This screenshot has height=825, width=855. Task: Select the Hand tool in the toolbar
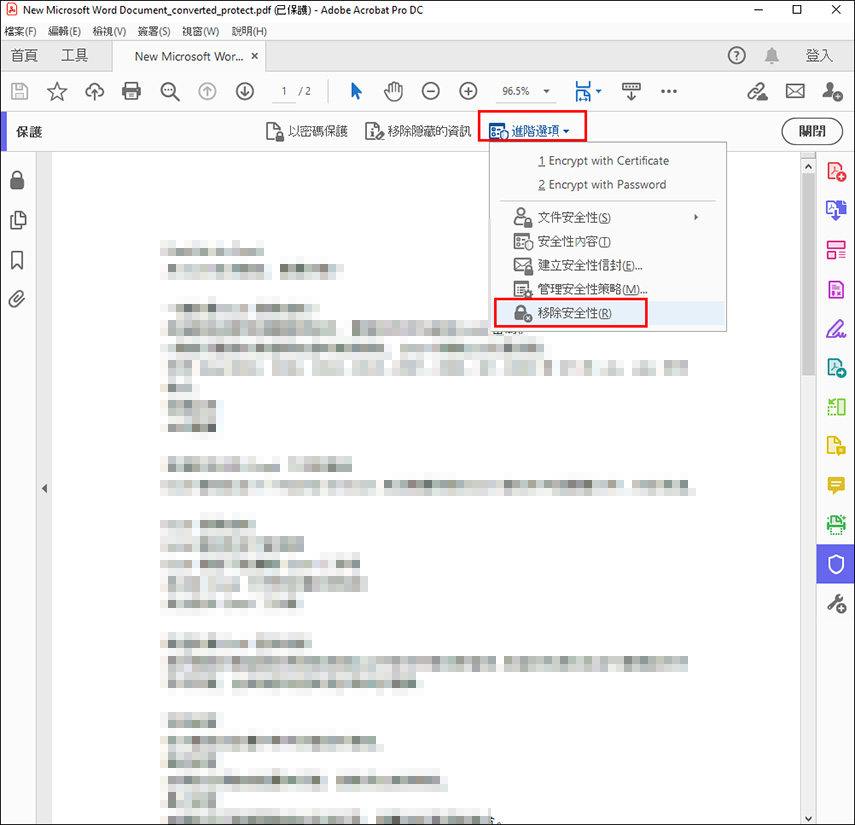[393, 91]
